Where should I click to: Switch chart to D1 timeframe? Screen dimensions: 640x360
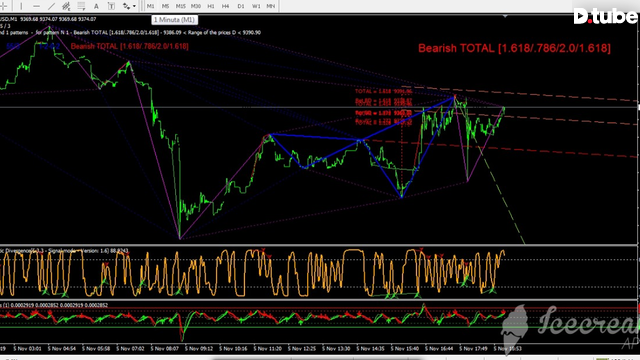tap(241, 6)
